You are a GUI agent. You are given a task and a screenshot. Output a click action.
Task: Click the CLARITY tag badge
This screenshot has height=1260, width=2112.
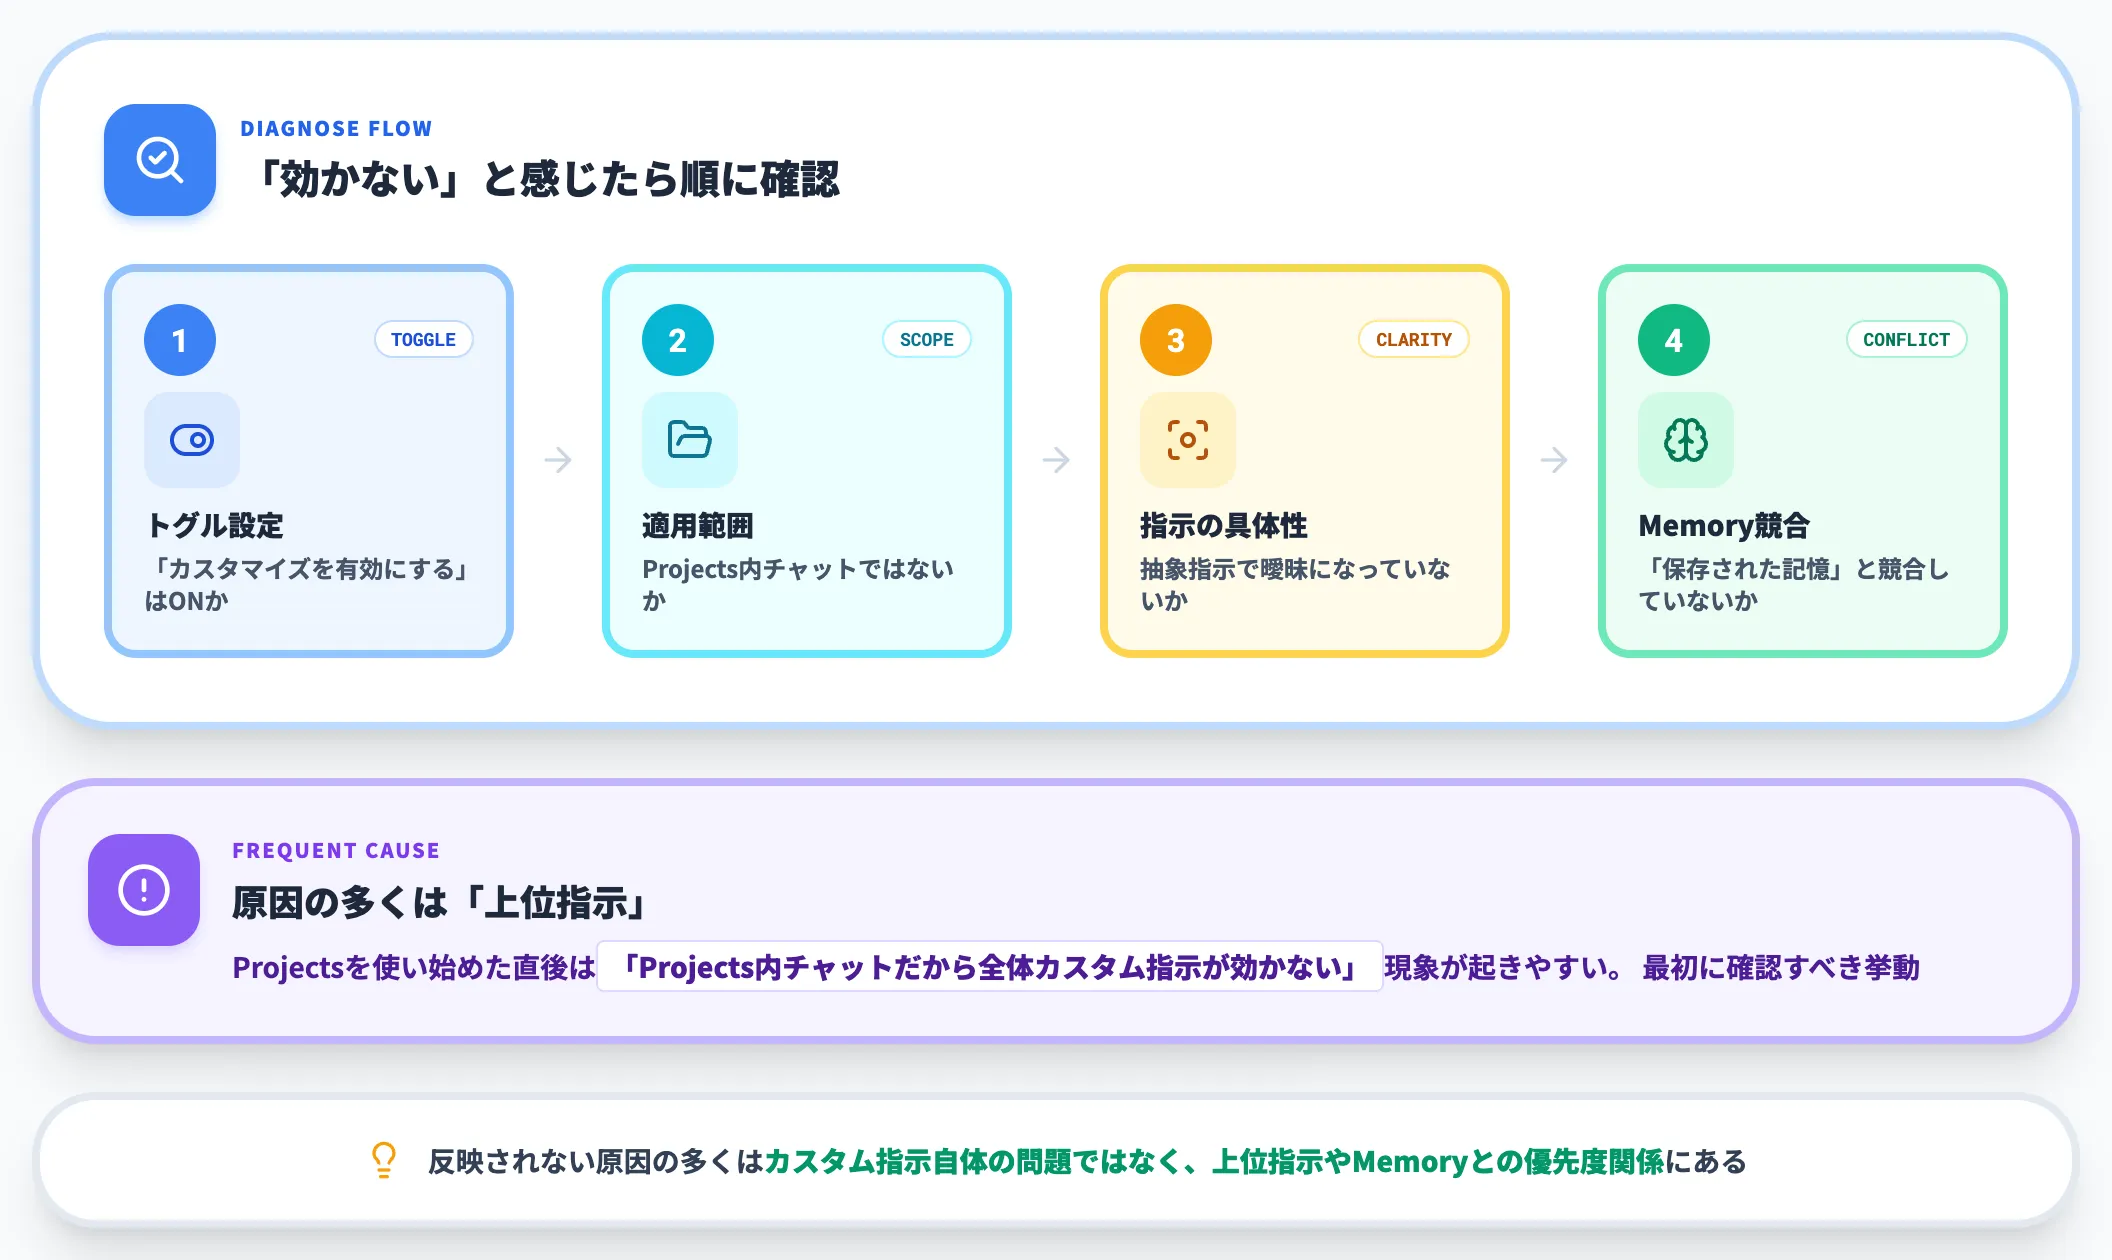click(1414, 339)
